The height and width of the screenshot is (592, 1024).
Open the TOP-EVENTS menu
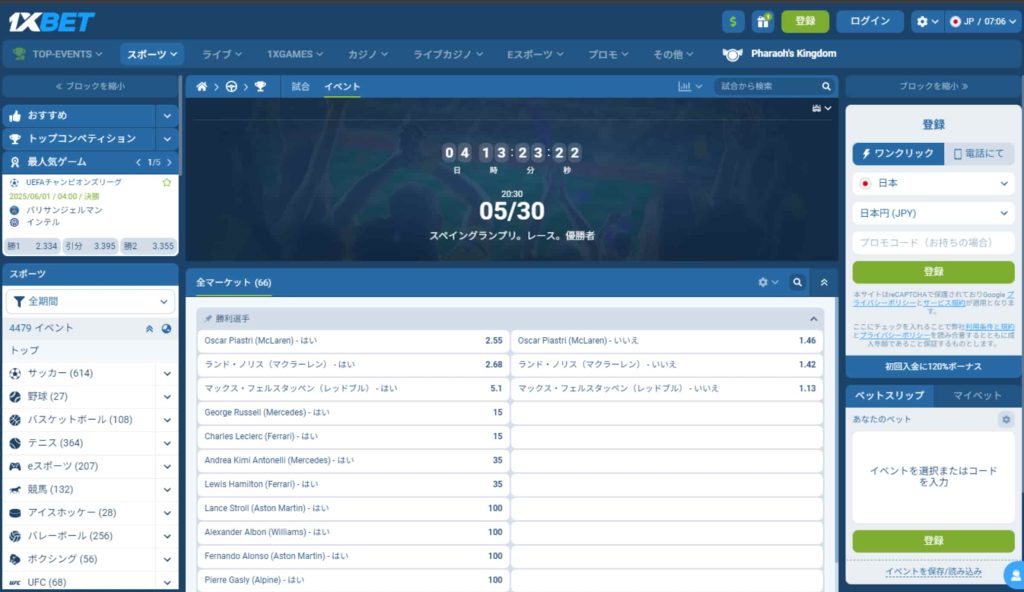tap(57, 54)
